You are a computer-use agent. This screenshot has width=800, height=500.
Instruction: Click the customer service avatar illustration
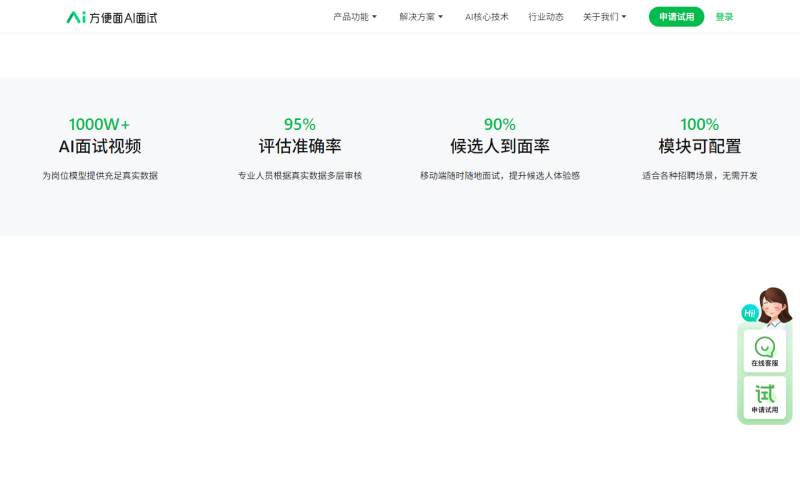[x=774, y=306]
